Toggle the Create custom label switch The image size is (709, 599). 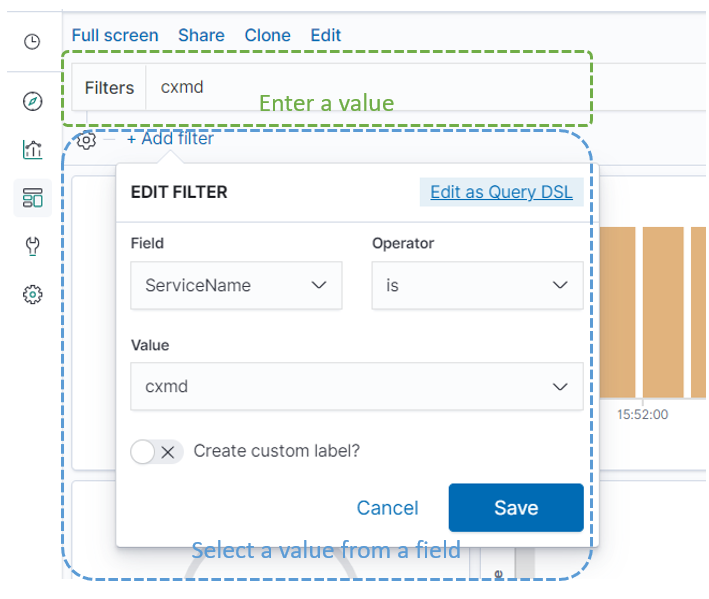[157, 451]
